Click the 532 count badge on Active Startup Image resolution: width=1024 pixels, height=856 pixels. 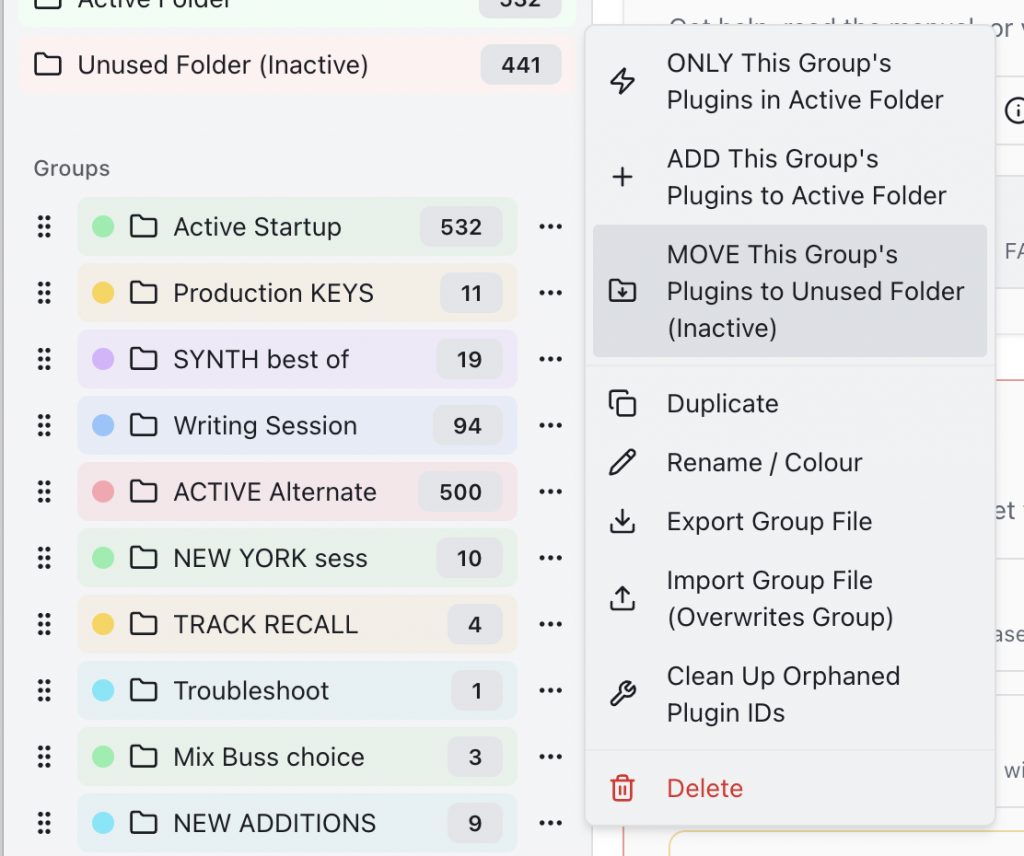click(x=461, y=227)
